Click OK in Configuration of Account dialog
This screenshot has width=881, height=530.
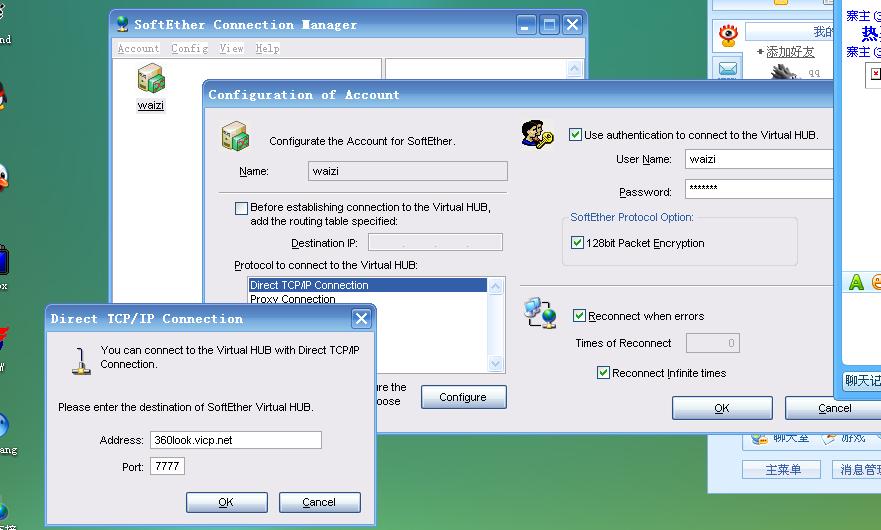click(x=722, y=408)
